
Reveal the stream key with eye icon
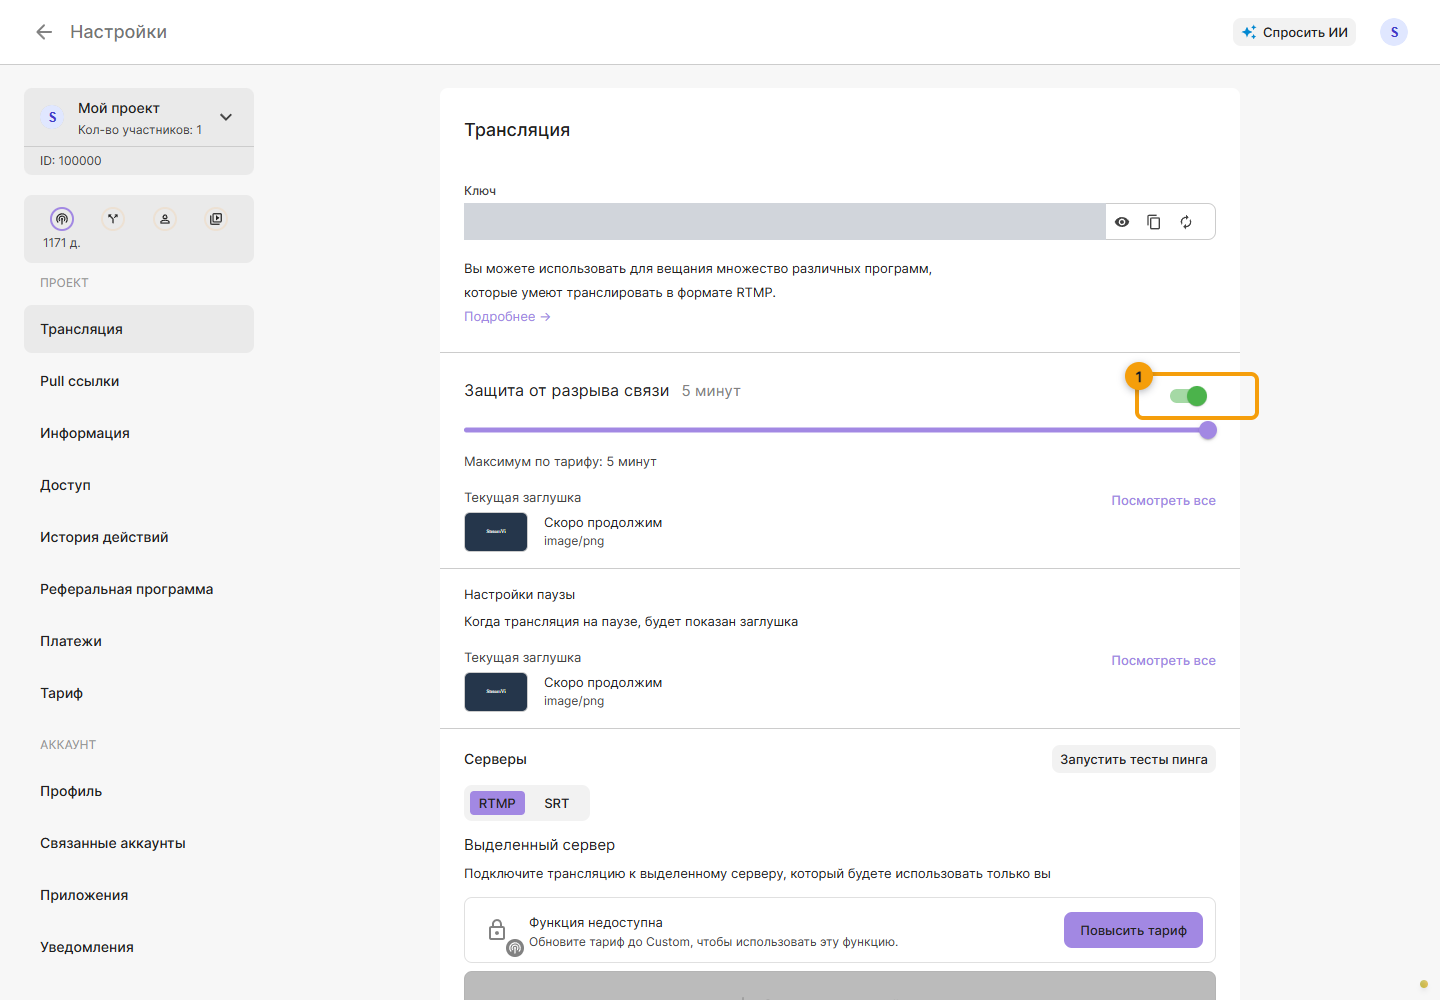1122,222
